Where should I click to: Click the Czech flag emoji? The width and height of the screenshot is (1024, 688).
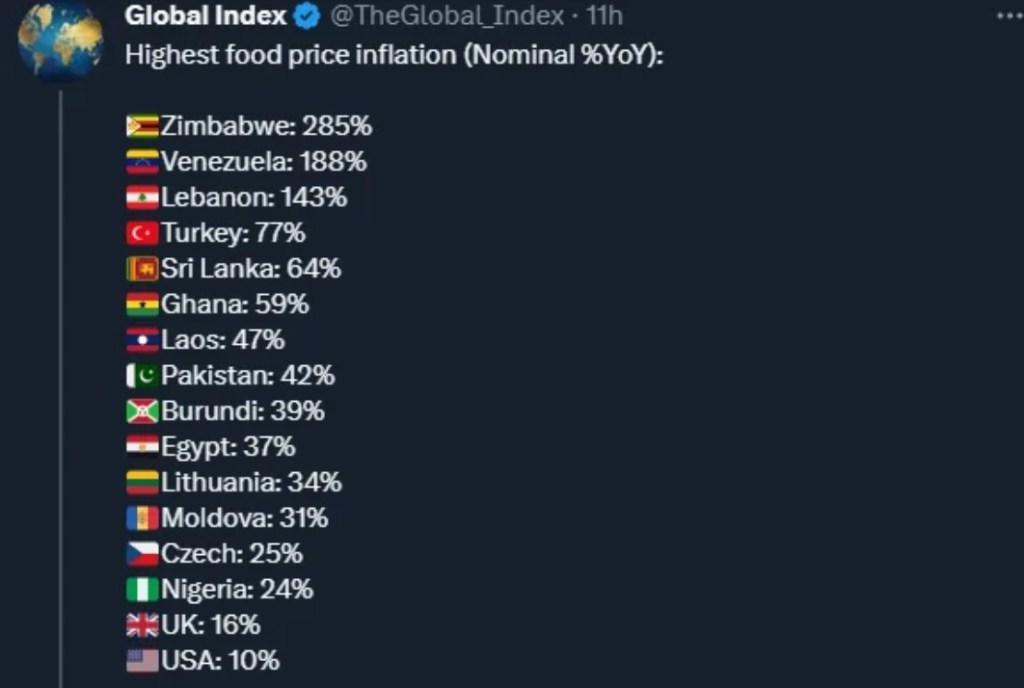point(142,554)
